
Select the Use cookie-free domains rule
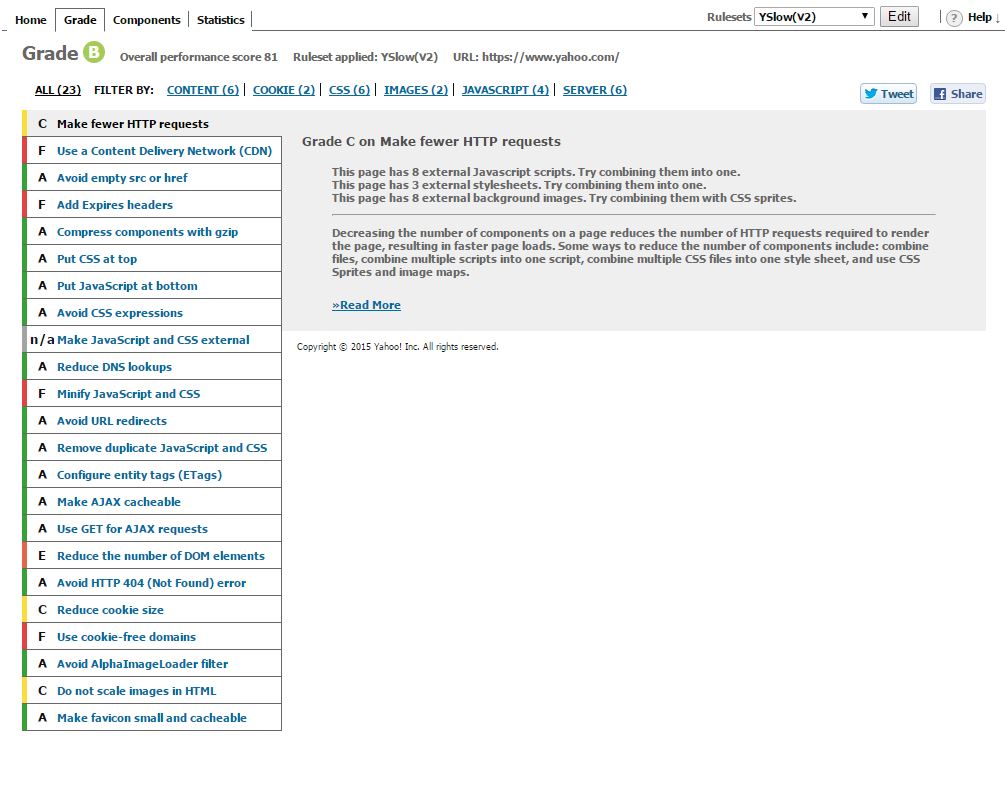[153, 636]
